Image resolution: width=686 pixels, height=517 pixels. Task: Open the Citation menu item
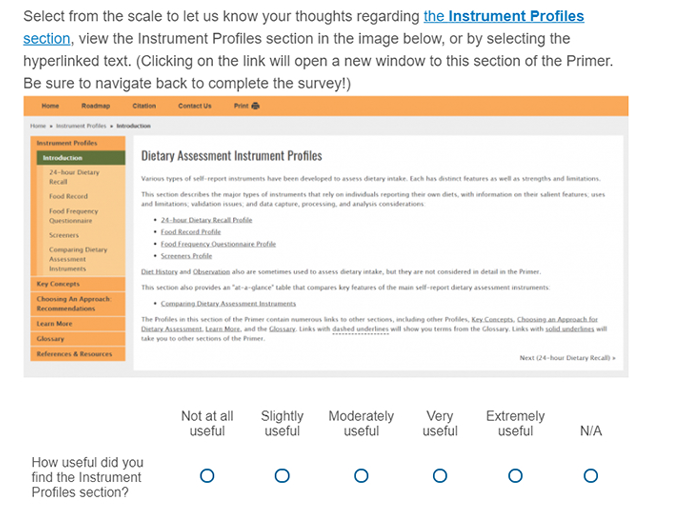point(144,106)
